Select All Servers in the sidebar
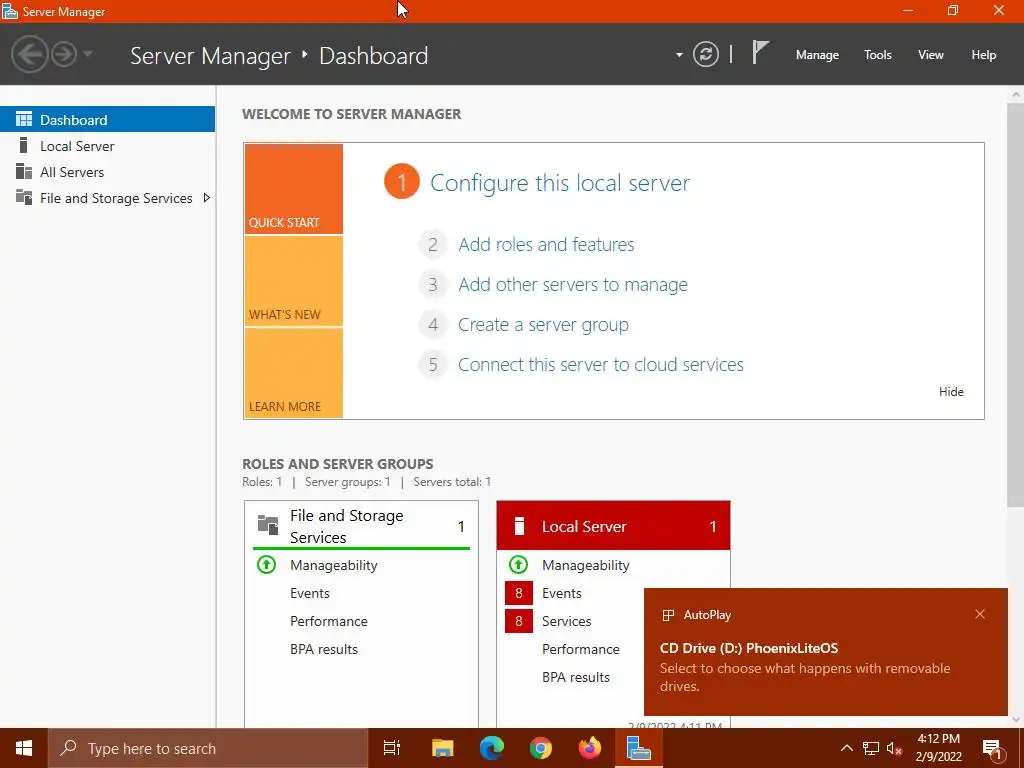 (x=107, y=172)
